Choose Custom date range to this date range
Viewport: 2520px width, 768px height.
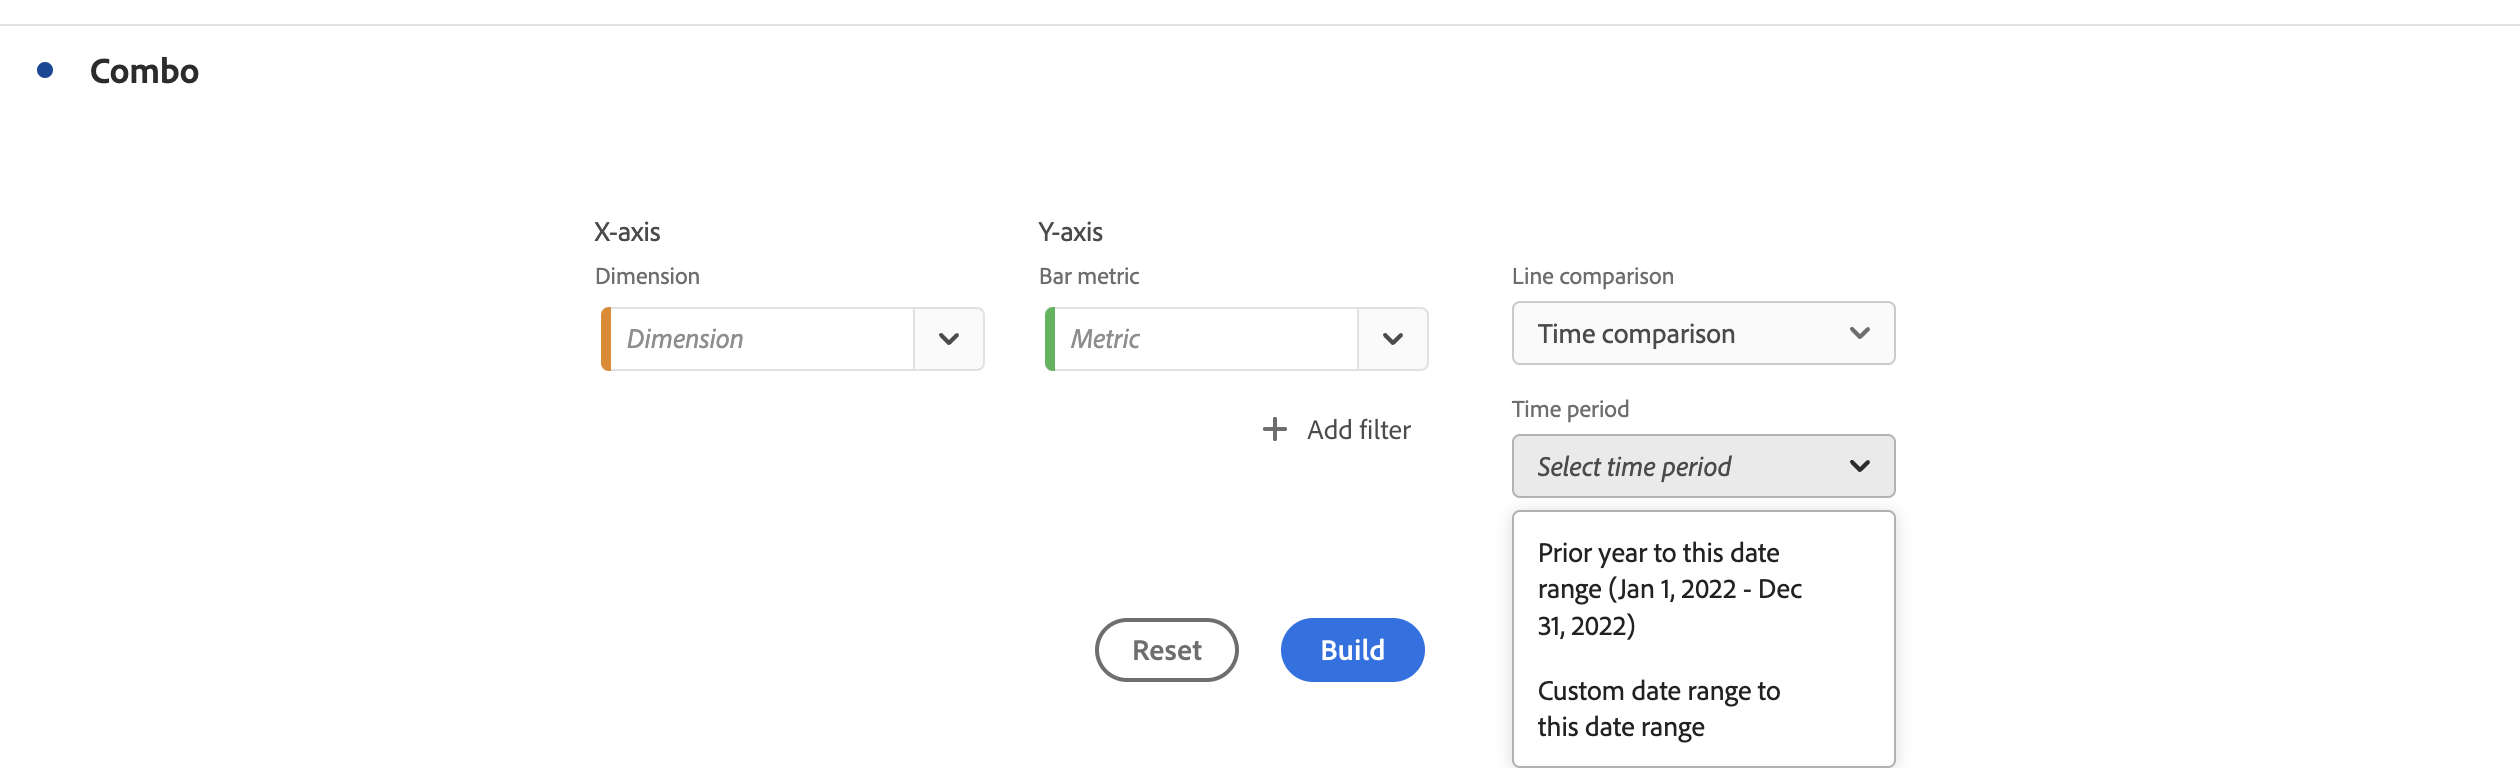click(1659, 709)
